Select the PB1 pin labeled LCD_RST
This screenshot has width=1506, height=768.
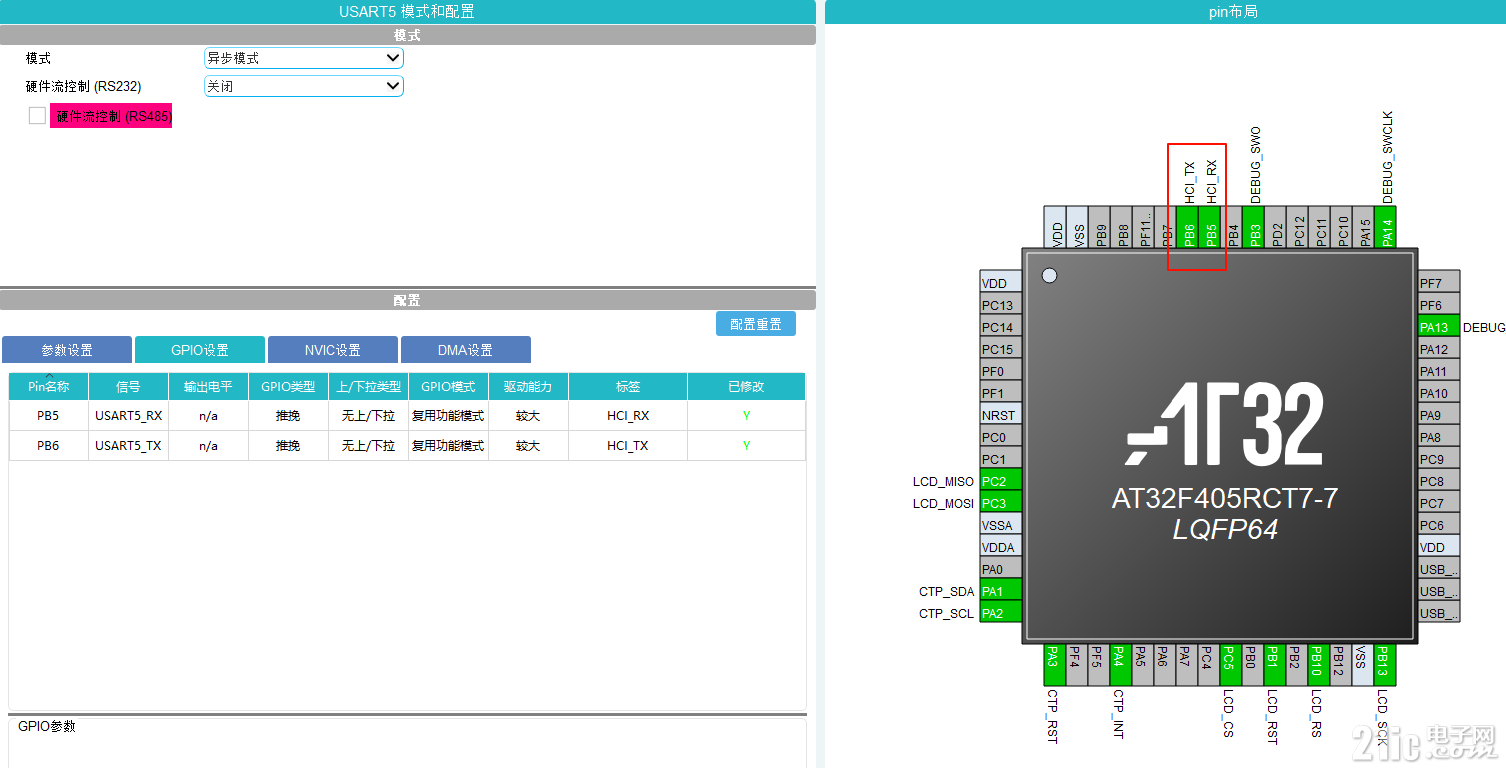coord(1273,665)
